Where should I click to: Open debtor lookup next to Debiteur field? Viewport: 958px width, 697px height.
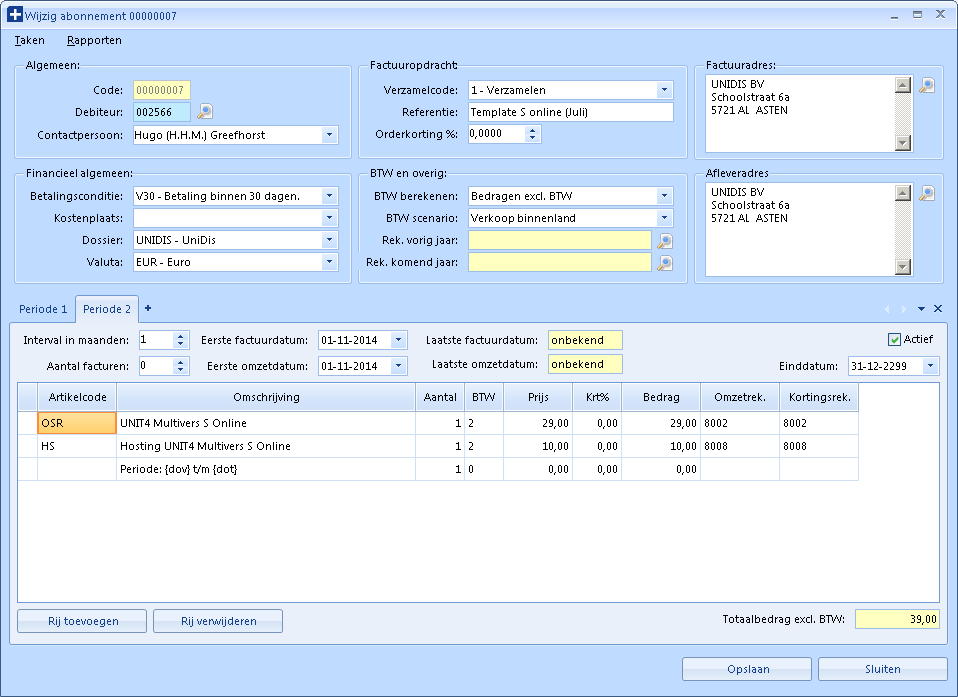pos(205,111)
